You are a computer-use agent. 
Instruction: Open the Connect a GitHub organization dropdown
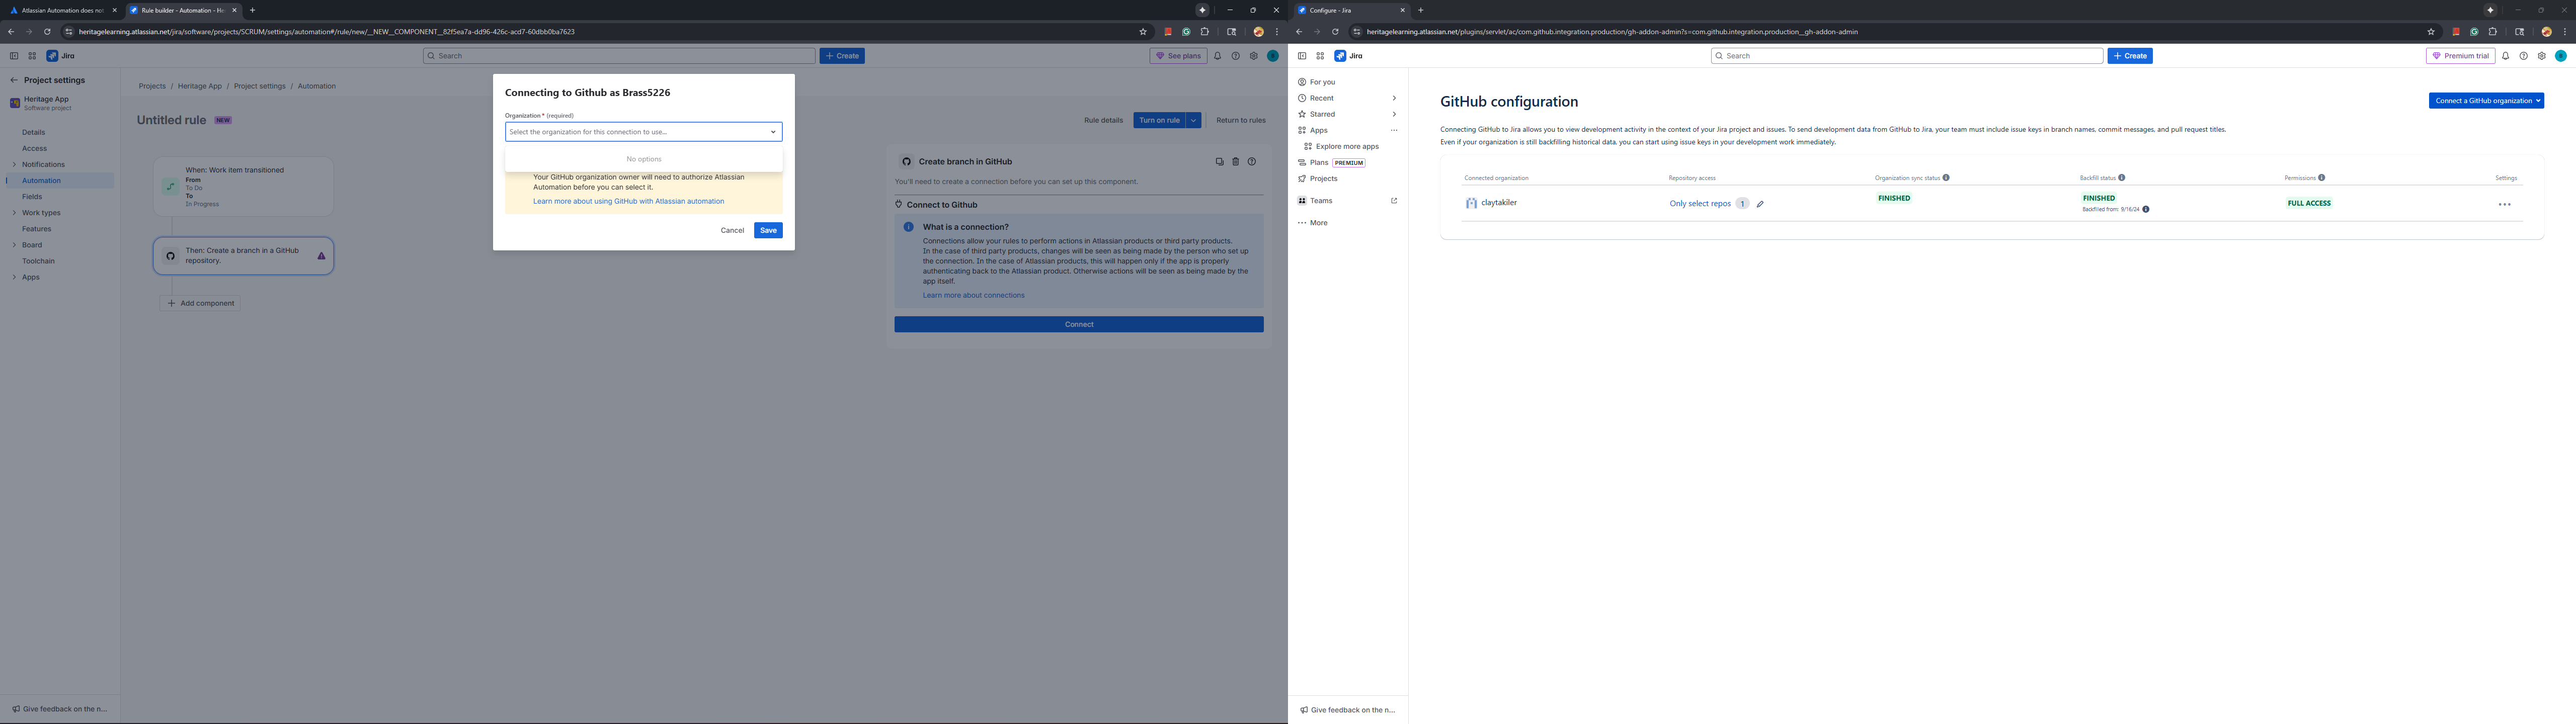click(2486, 100)
